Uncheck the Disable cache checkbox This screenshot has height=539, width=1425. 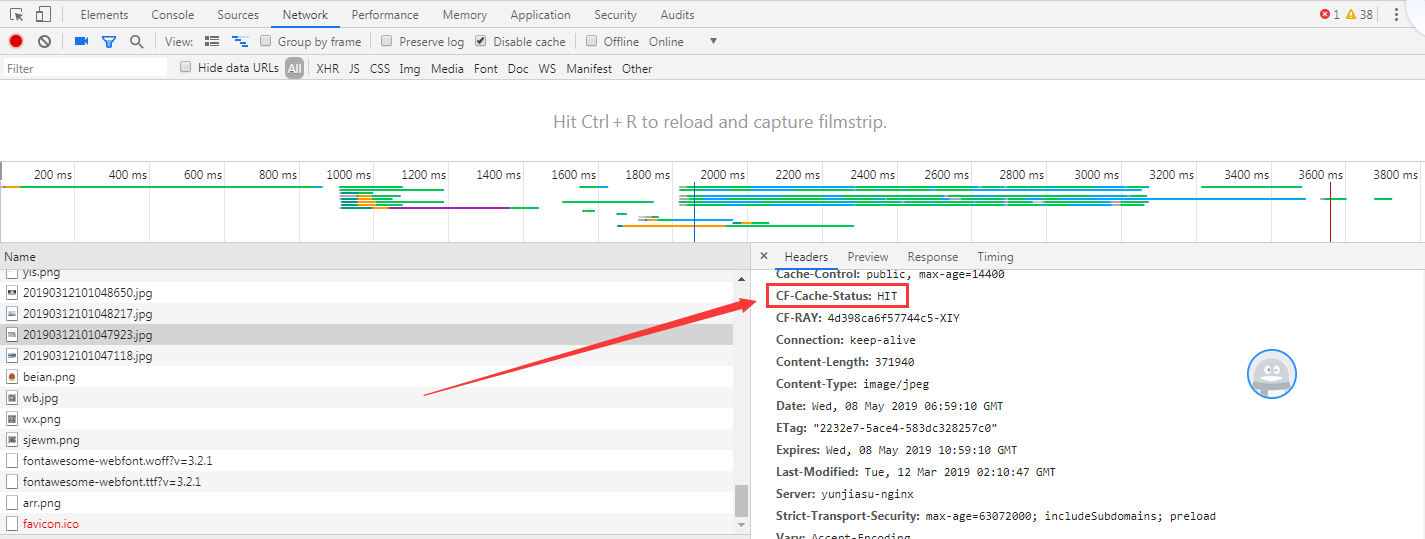[x=481, y=41]
